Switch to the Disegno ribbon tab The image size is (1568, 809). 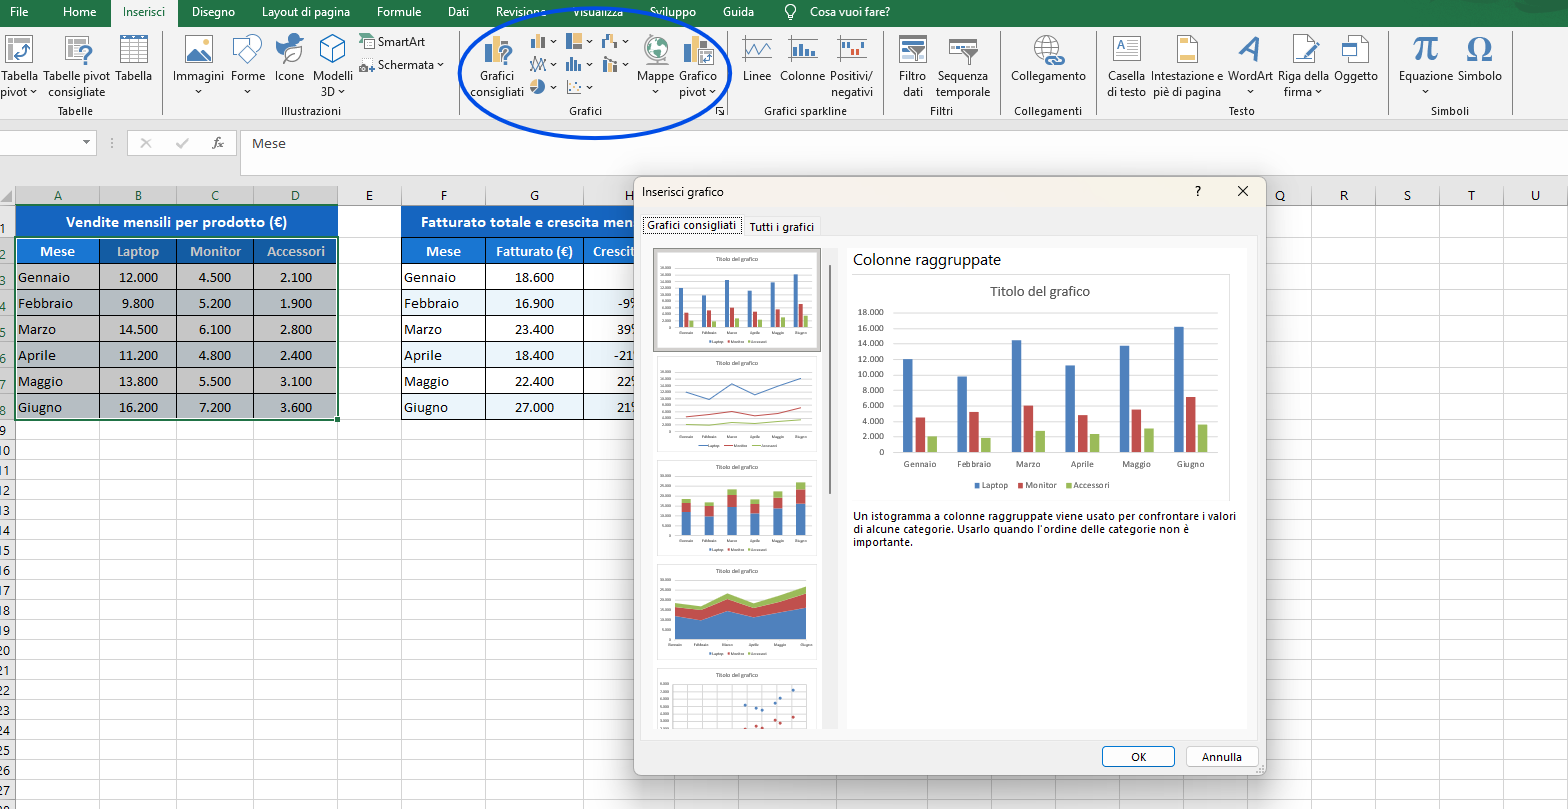pyautogui.click(x=213, y=12)
